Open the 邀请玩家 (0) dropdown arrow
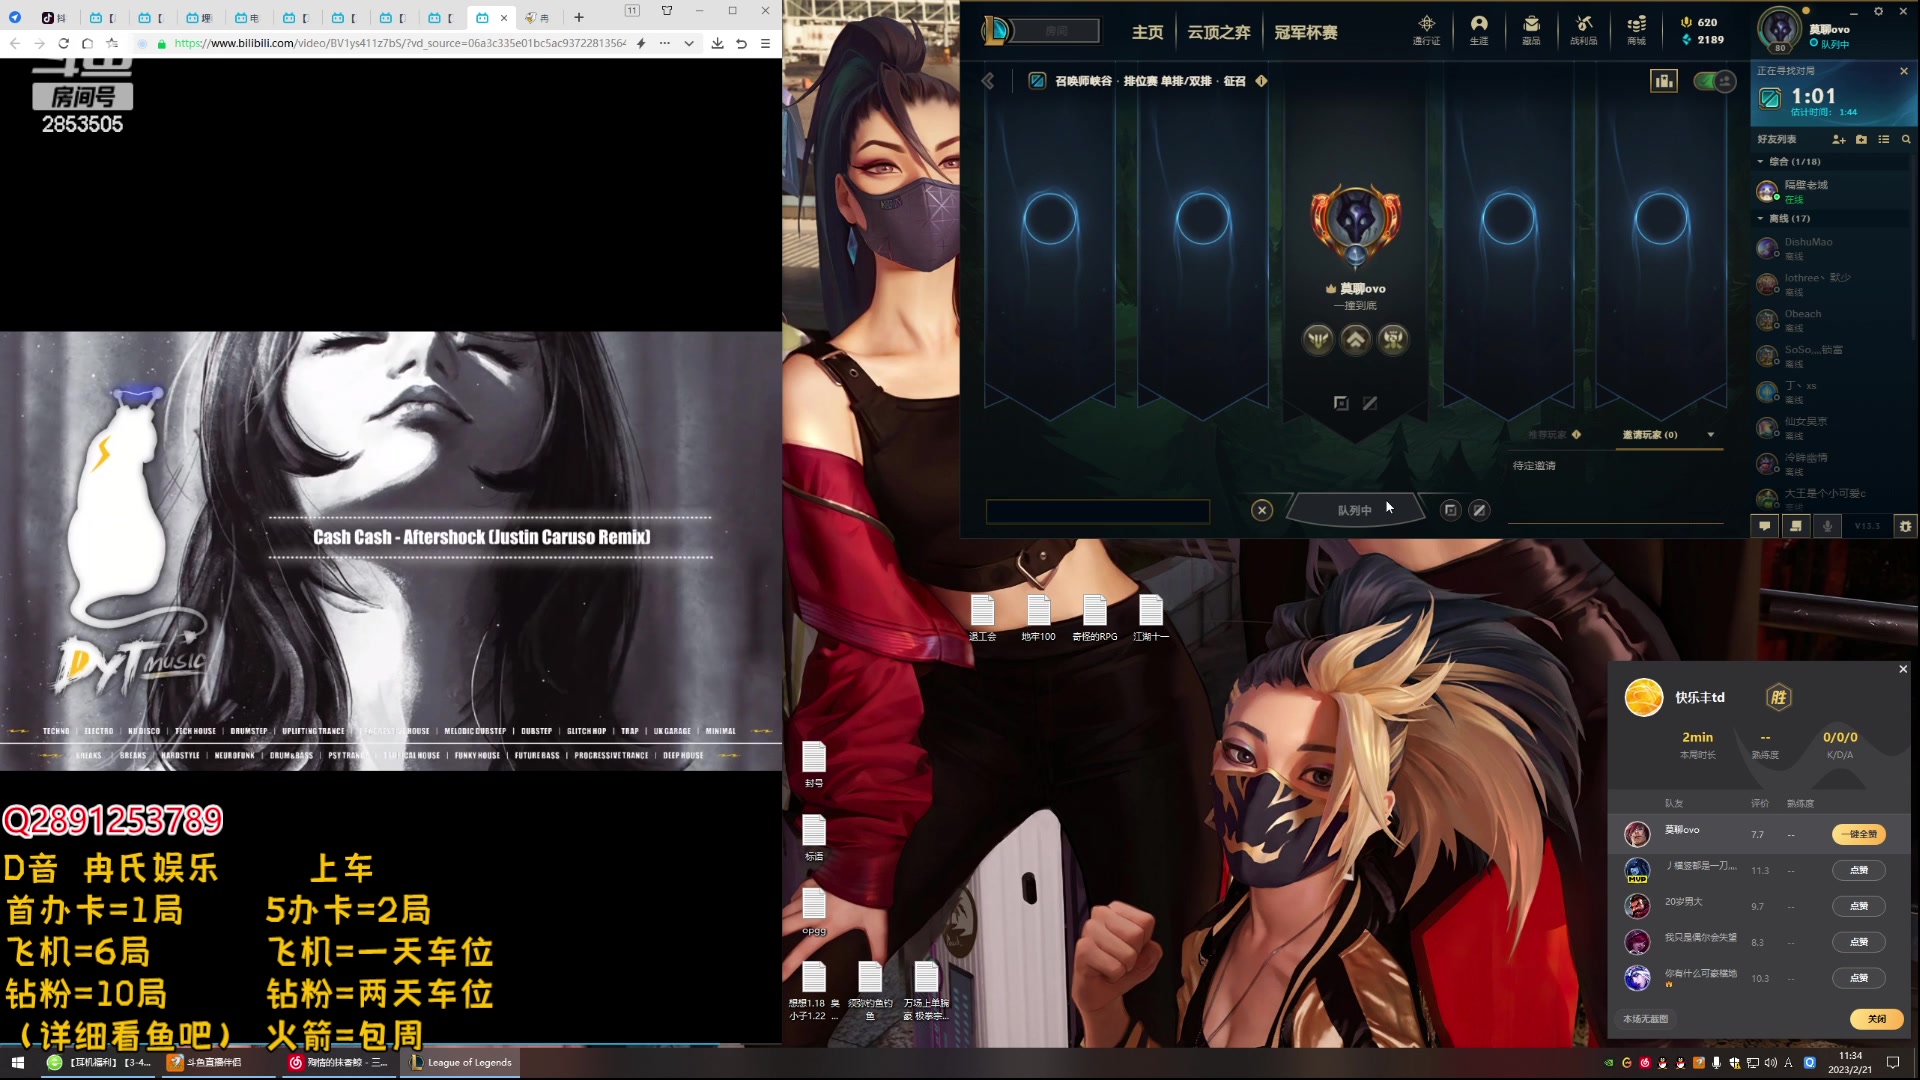This screenshot has height=1080, width=1920. click(x=1711, y=435)
